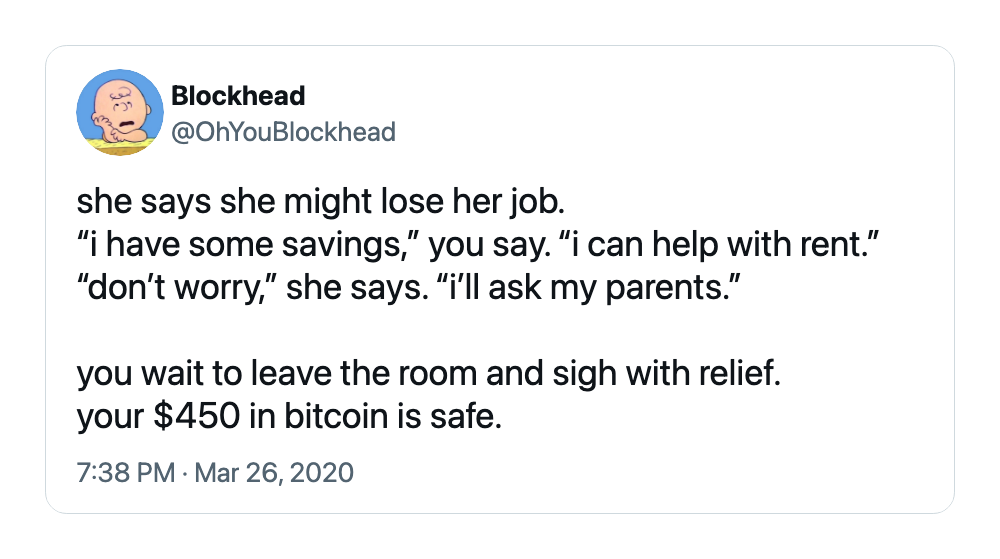Image resolution: width=1000 pixels, height=559 pixels.
Task: Open the @OhYouBlockhead handle link
Action: coord(284,132)
